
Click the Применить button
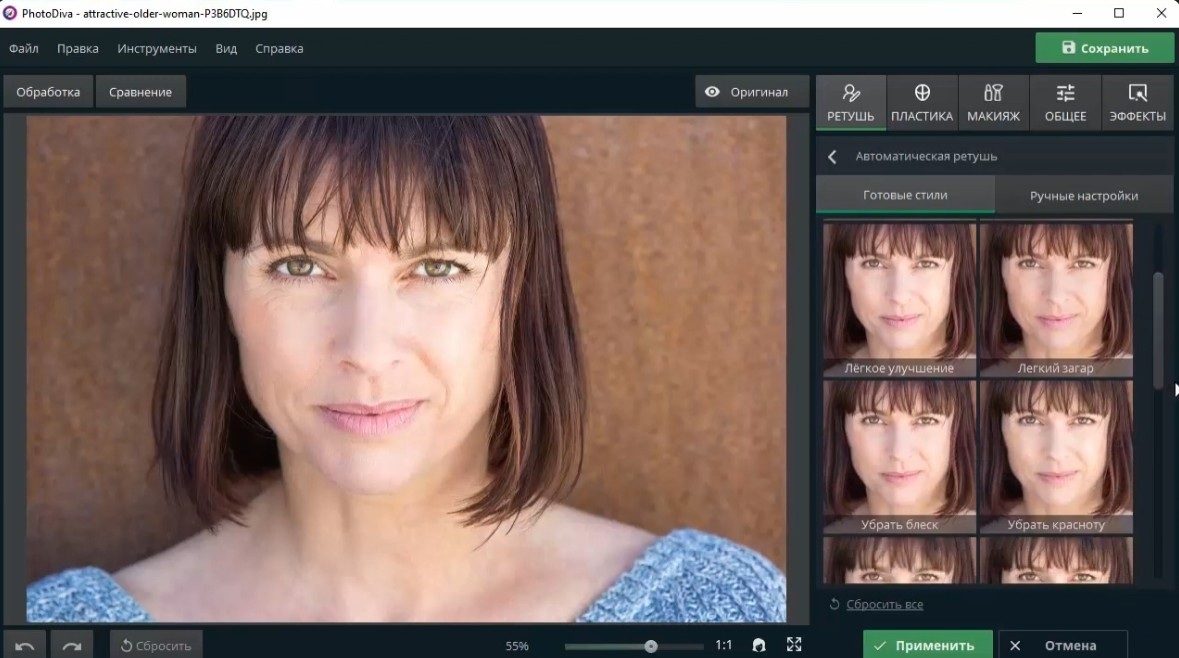point(927,644)
